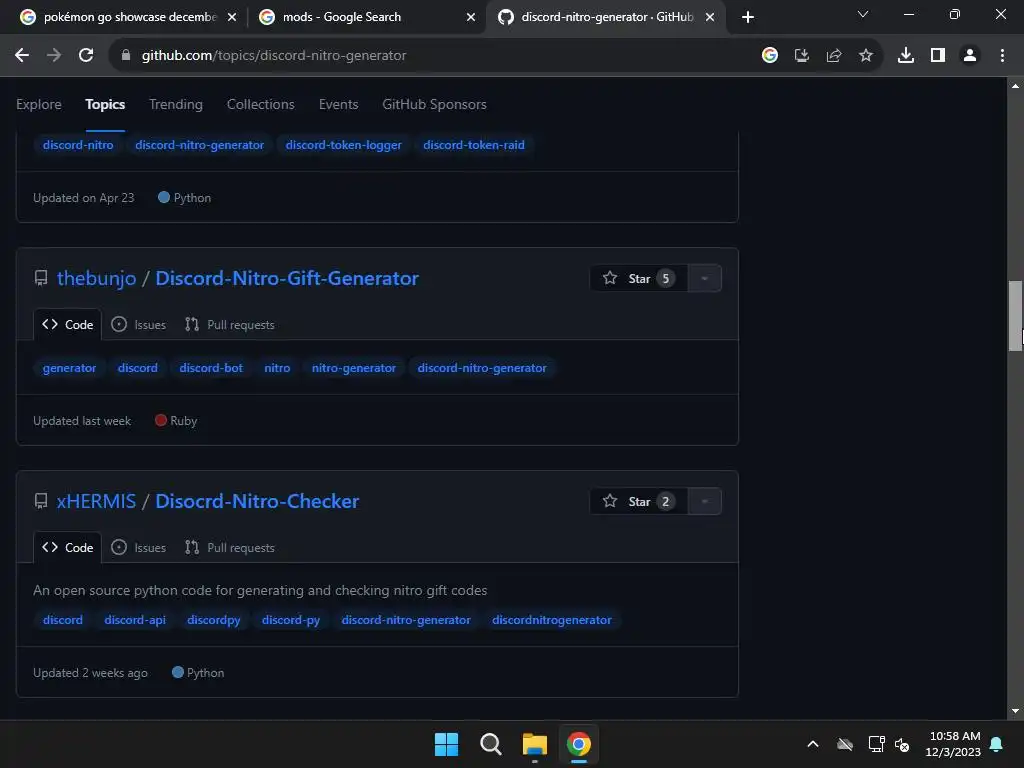This screenshot has height=768, width=1024.
Task: Open taskbar Search icon
Action: (490, 744)
